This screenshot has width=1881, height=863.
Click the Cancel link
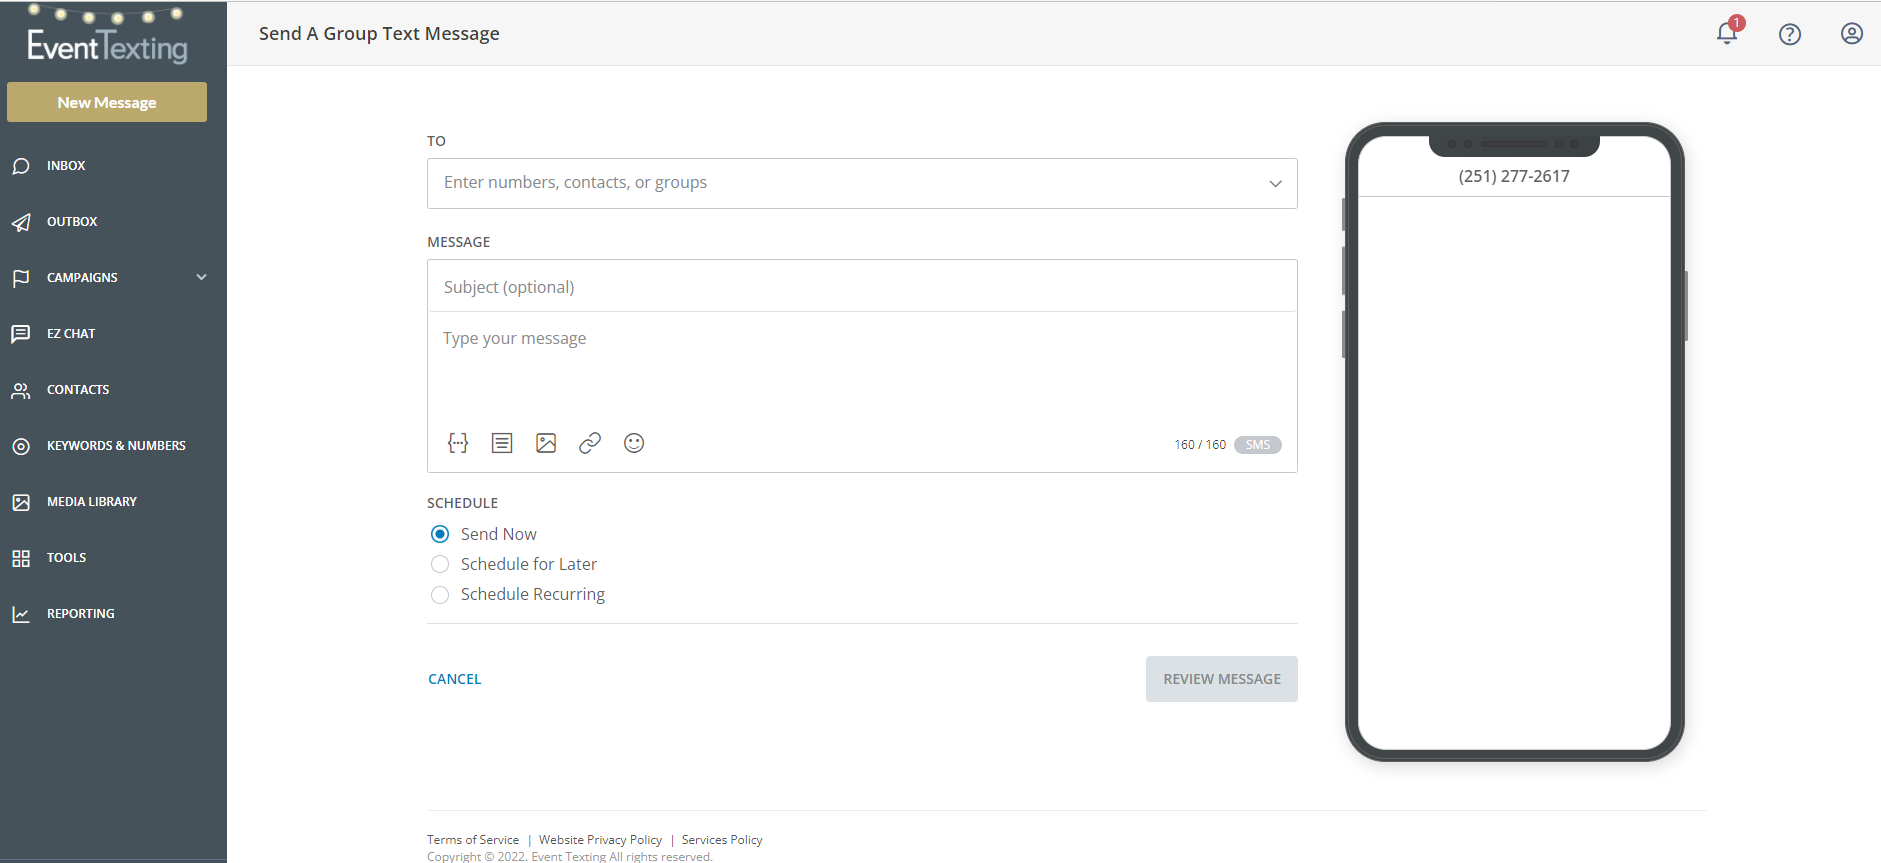455,679
